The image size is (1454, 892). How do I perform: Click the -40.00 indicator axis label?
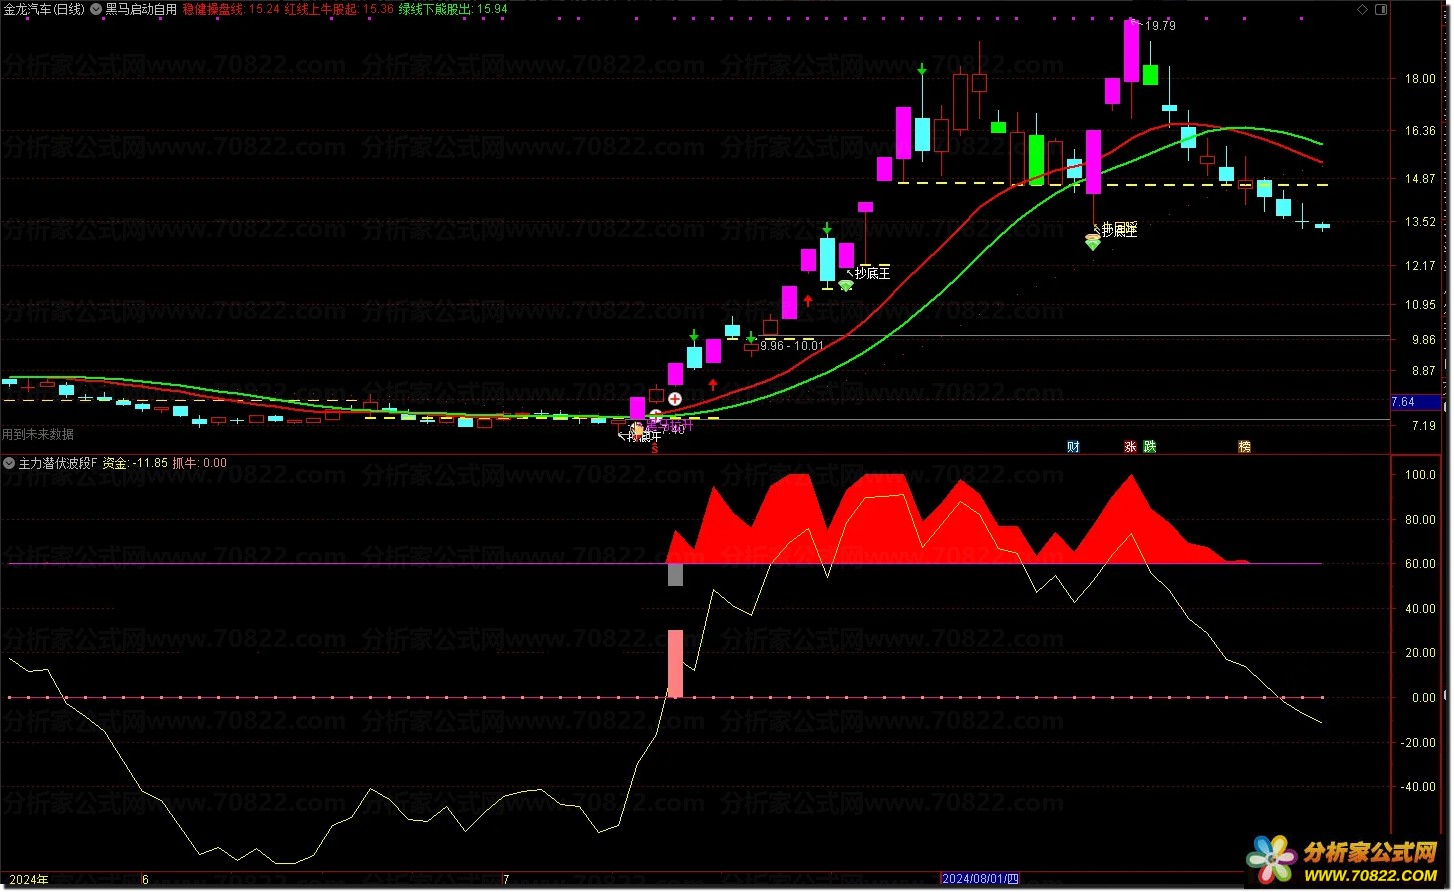[x=1418, y=787]
